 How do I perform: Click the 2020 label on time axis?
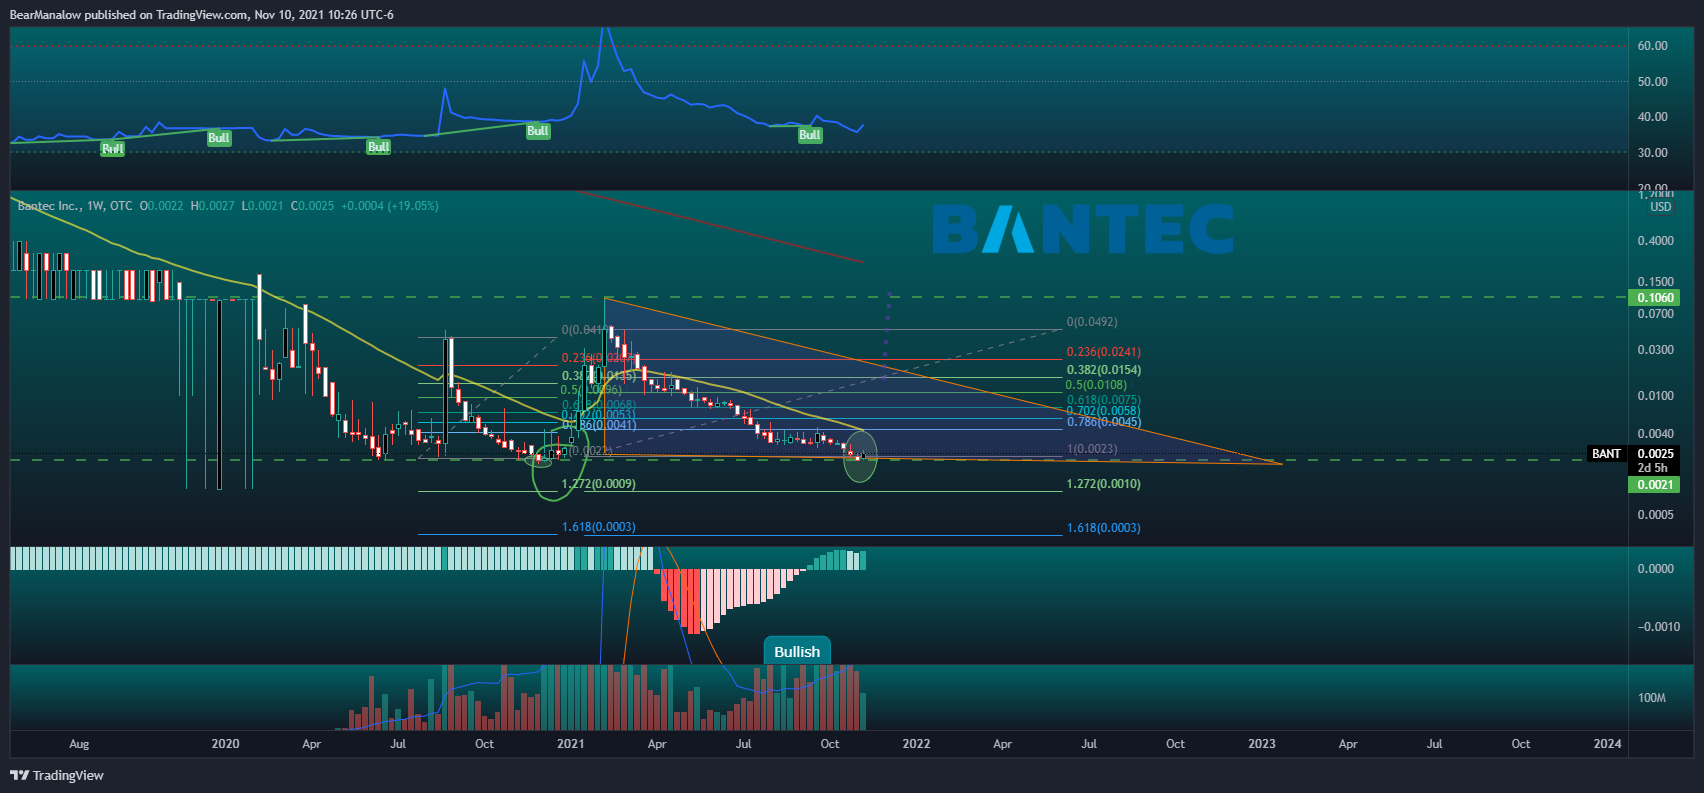coord(225,744)
